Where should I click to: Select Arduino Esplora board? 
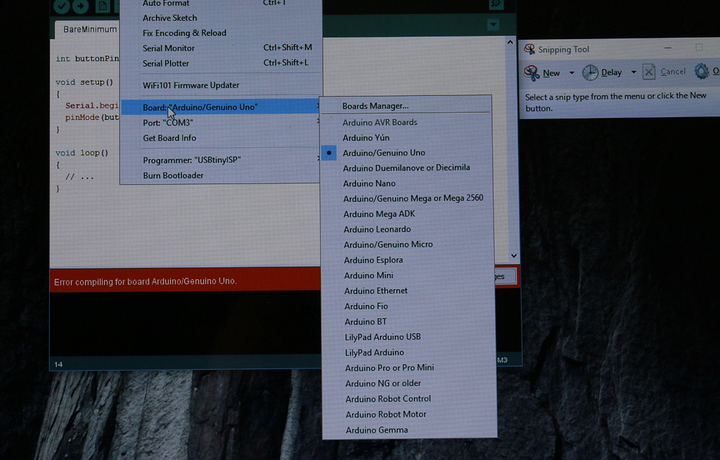[x=373, y=260]
